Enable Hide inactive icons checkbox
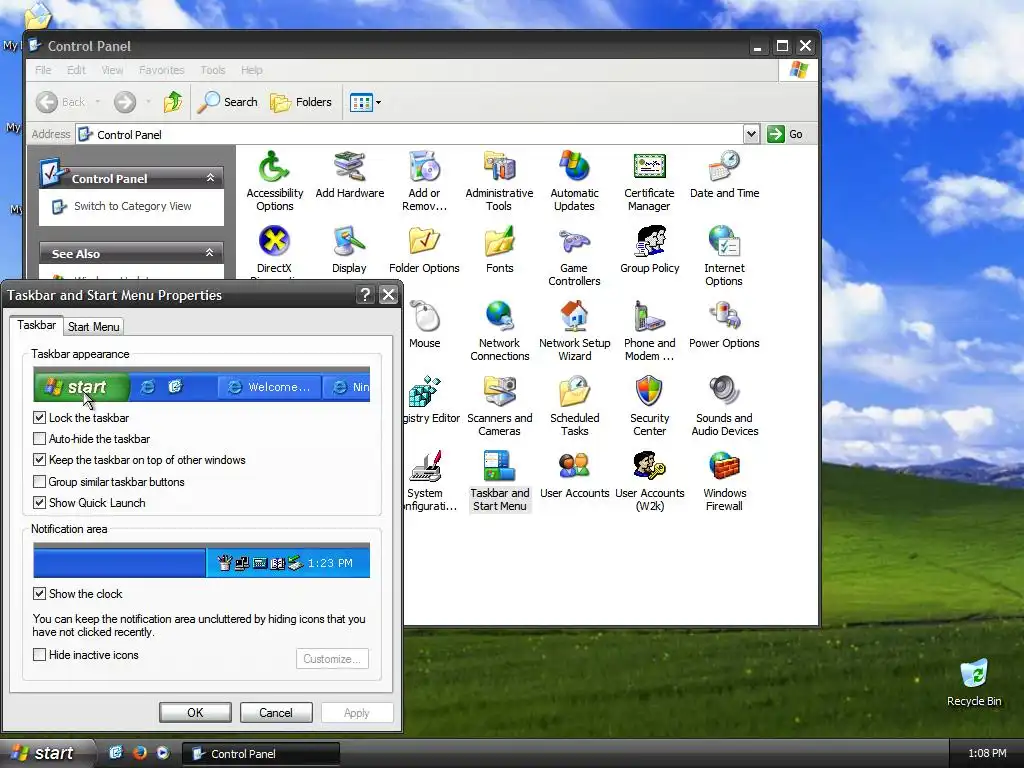The height and width of the screenshot is (768, 1024). tap(39, 654)
